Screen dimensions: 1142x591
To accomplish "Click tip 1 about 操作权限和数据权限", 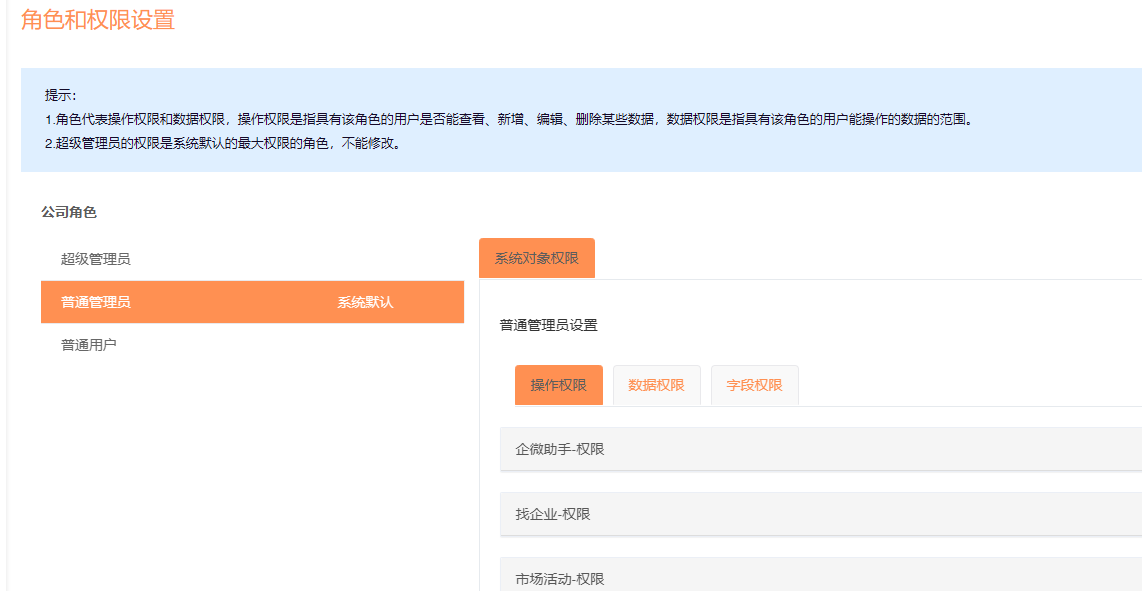I will 508,119.
